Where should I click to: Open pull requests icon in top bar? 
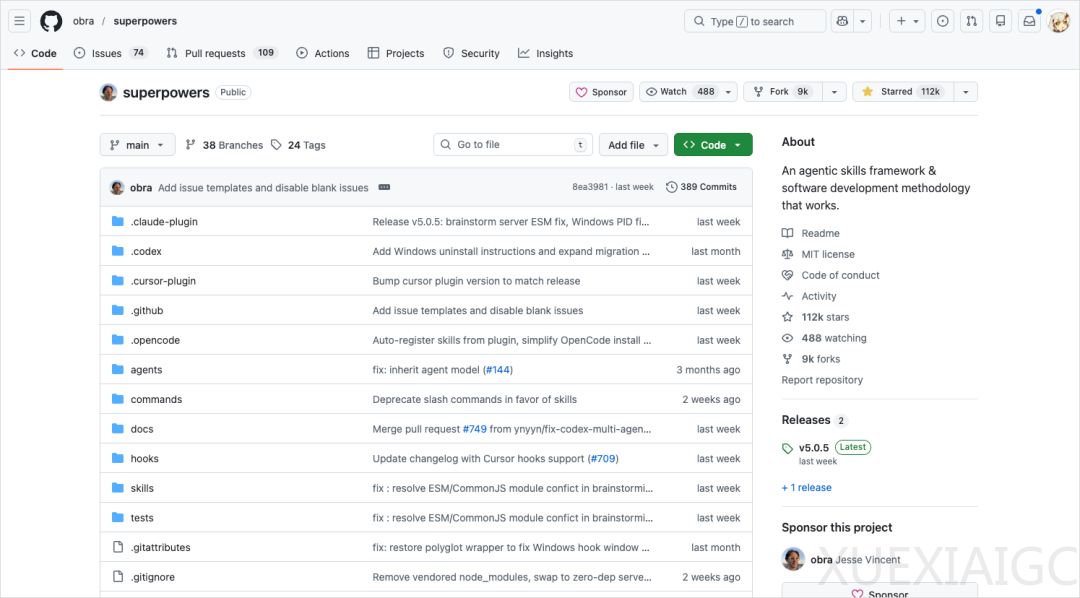(971, 21)
